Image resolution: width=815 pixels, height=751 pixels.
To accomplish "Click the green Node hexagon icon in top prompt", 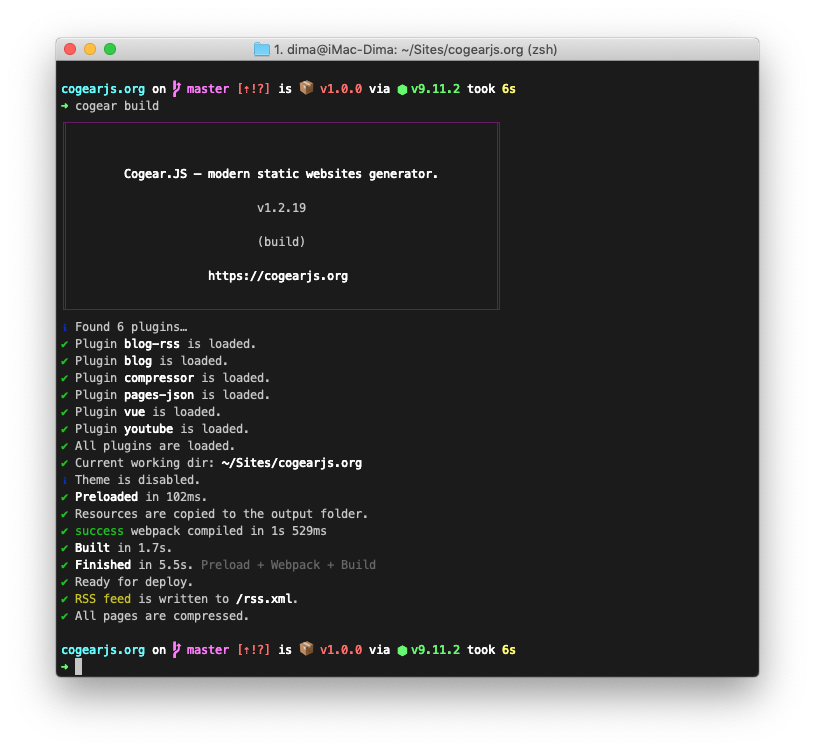I will click(402, 89).
